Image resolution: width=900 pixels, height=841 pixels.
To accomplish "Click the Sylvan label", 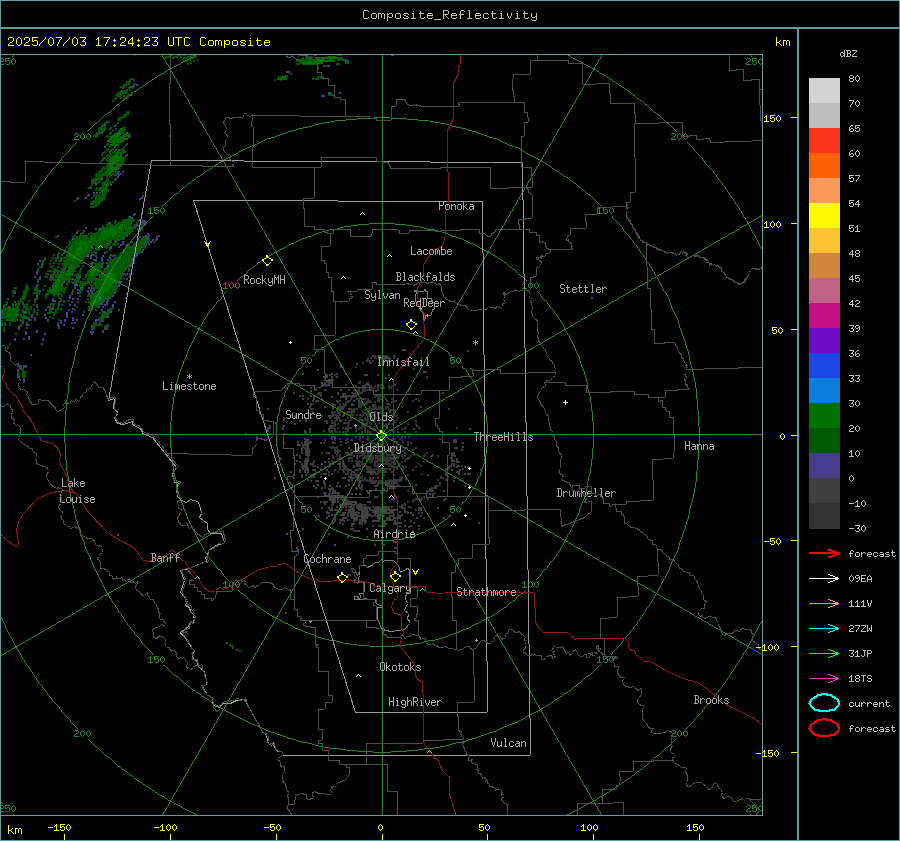I will [382, 295].
